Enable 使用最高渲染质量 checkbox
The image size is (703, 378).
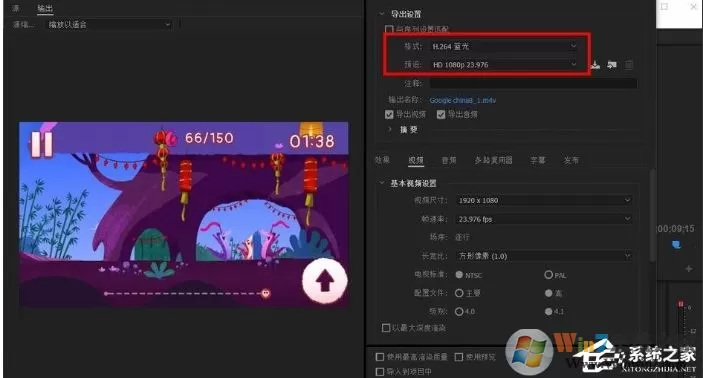(380, 357)
